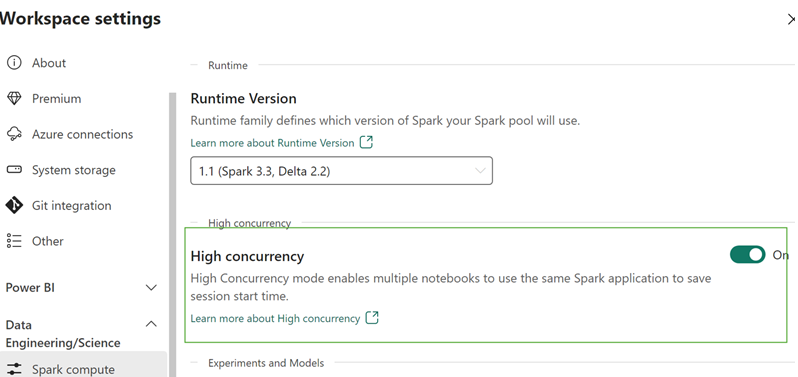Viewport: 798px width, 377px height.
Task: Select the Git integration icon
Action: point(14,206)
